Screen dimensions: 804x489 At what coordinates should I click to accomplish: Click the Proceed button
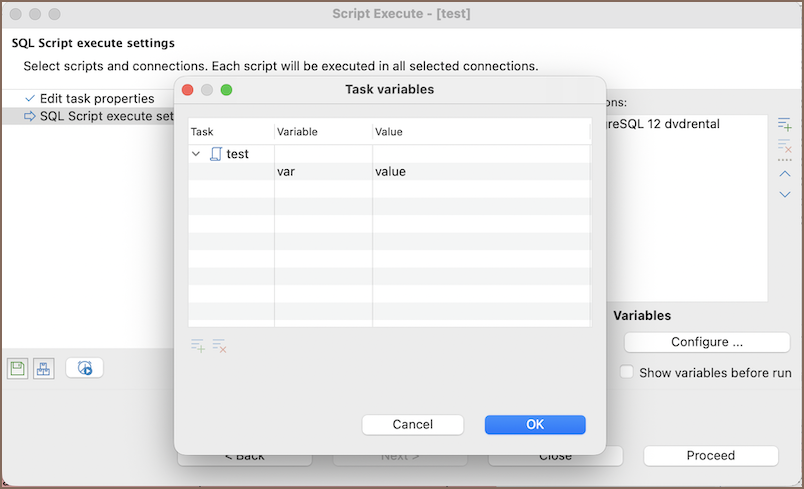pyautogui.click(x=710, y=456)
